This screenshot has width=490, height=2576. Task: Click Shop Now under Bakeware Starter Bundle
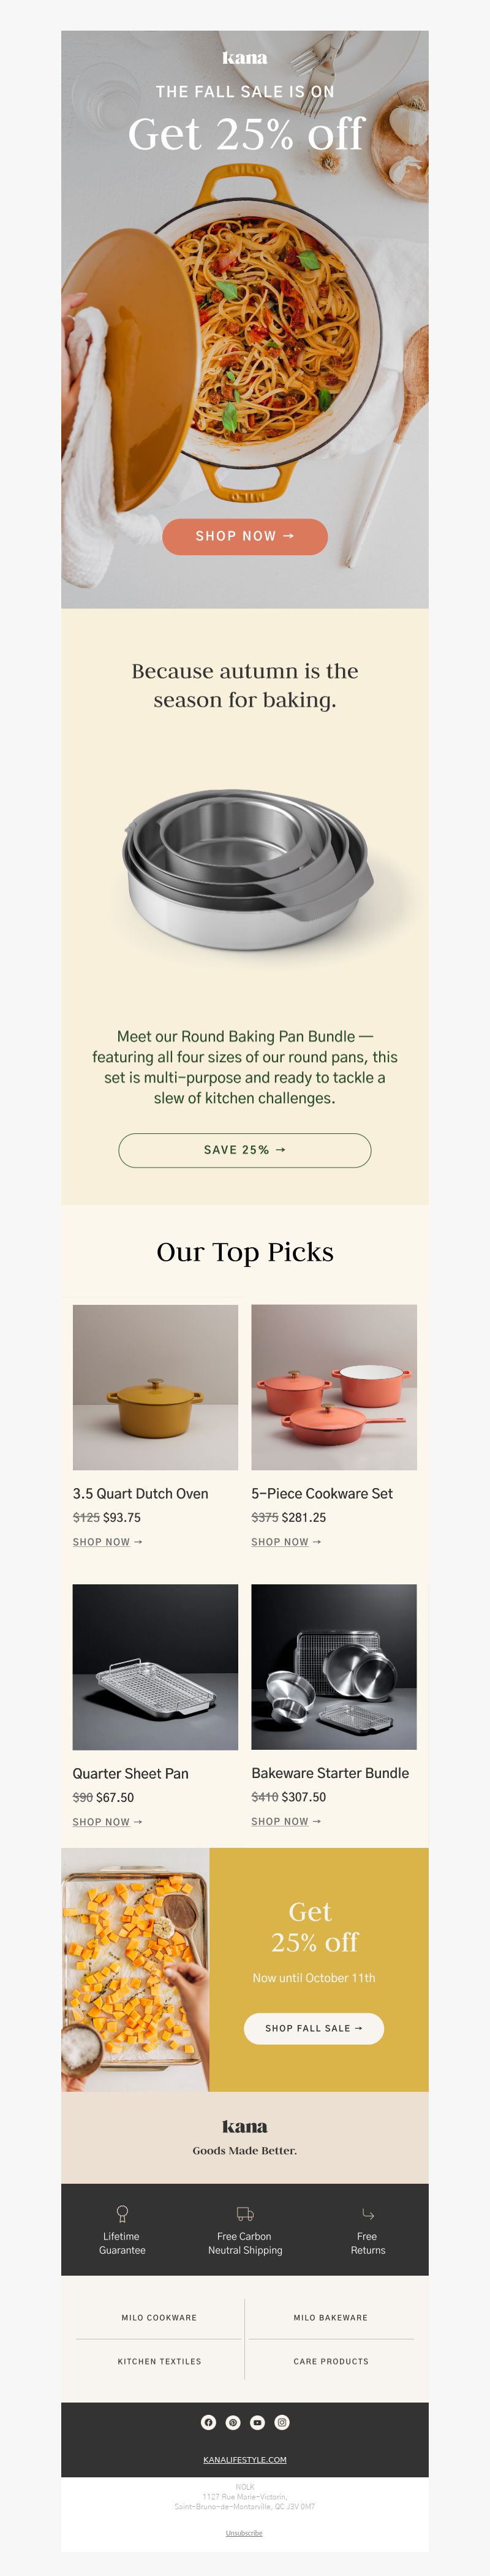pyautogui.click(x=286, y=1821)
